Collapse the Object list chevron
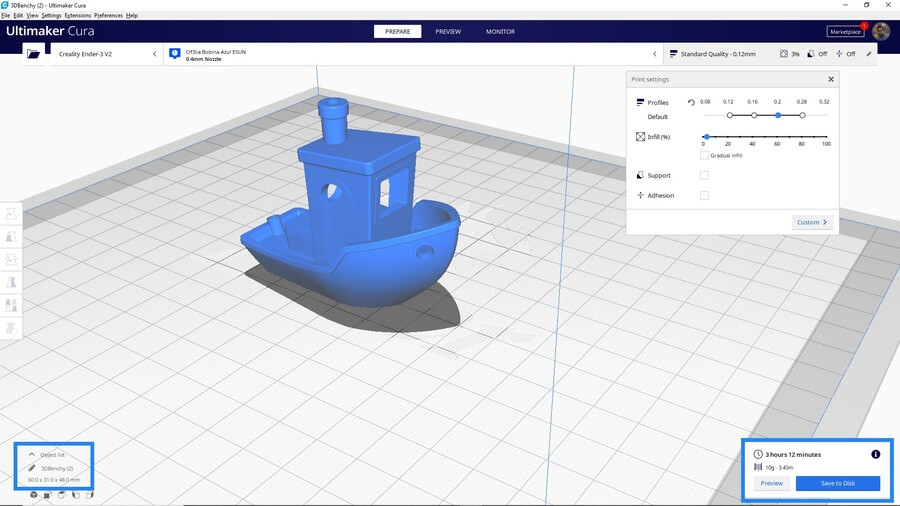Screen dimensions: 900x506 (x=32, y=454)
